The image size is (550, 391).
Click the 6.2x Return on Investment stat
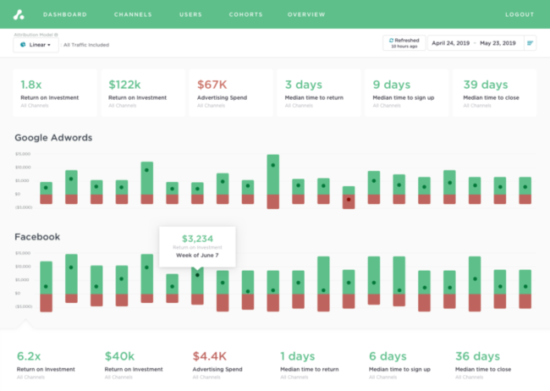(46, 365)
